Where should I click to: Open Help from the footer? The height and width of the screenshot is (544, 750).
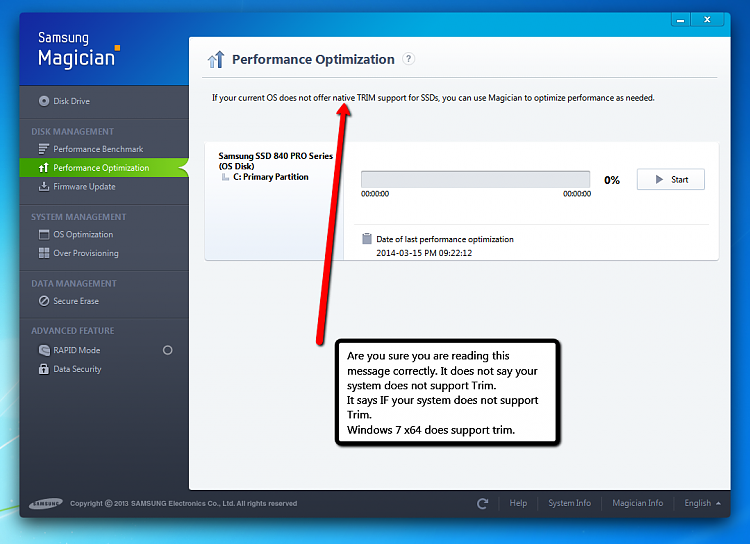(x=518, y=503)
